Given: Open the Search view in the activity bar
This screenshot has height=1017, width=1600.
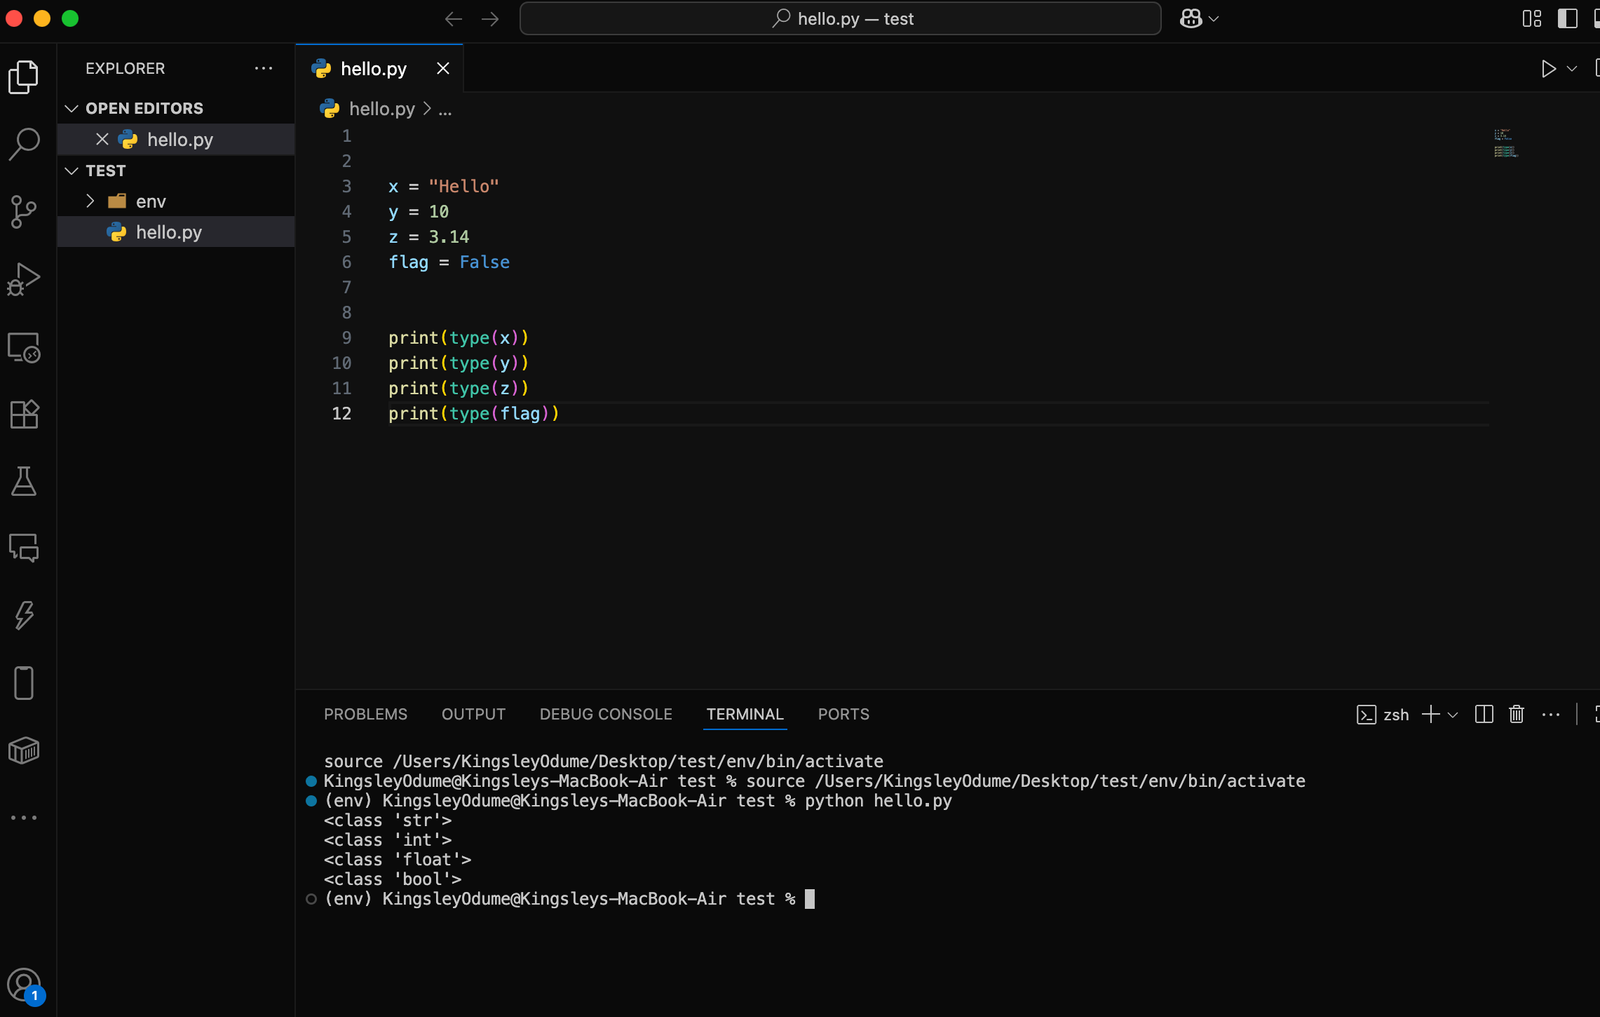Looking at the screenshot, I should pyautogui.click(x=24, y=144).
